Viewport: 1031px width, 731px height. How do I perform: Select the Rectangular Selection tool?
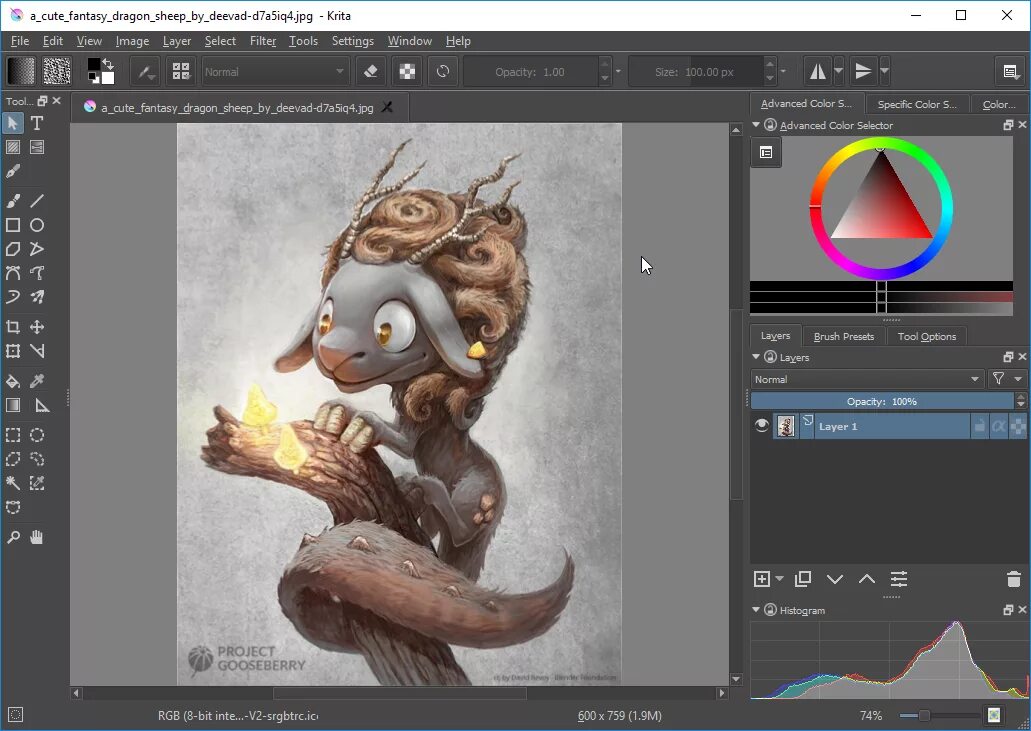point(12,435)
